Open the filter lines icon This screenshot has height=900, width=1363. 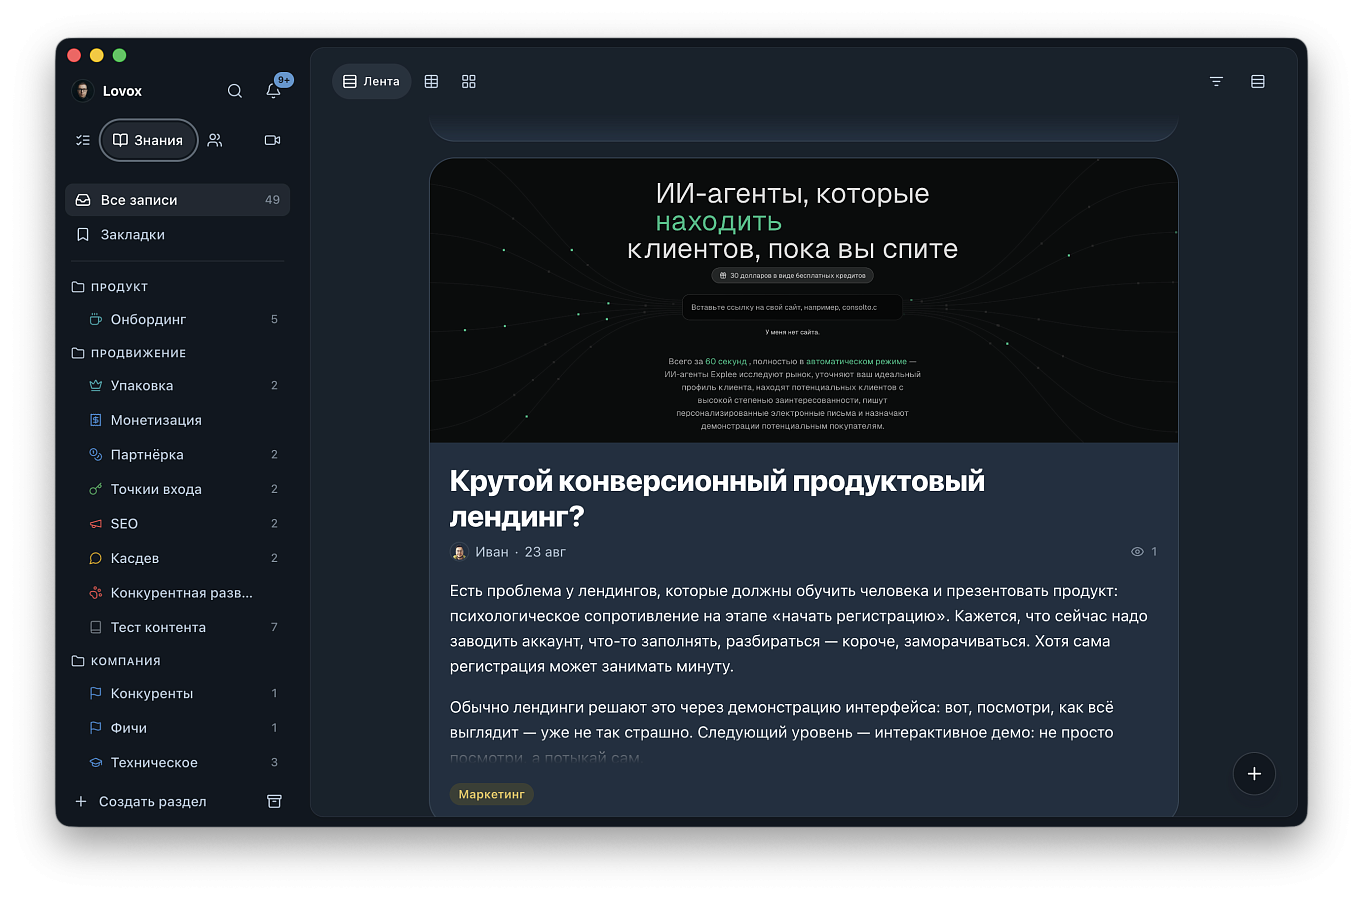tap(1216, 82)
